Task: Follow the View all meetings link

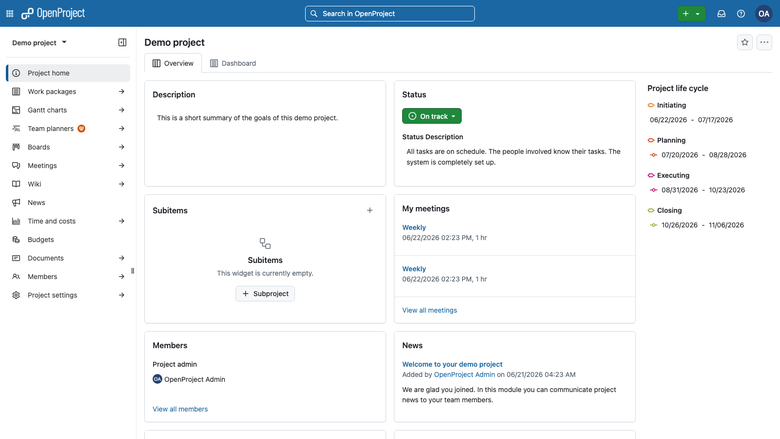Action: [429, 310]
